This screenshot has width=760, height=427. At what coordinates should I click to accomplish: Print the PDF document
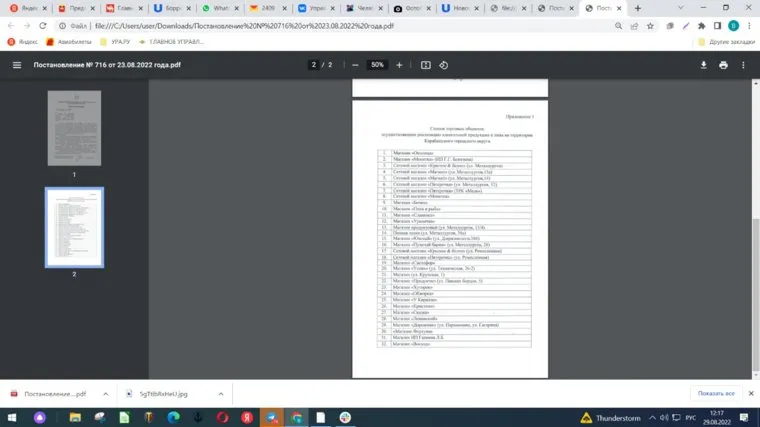click(x=723, y=65)
